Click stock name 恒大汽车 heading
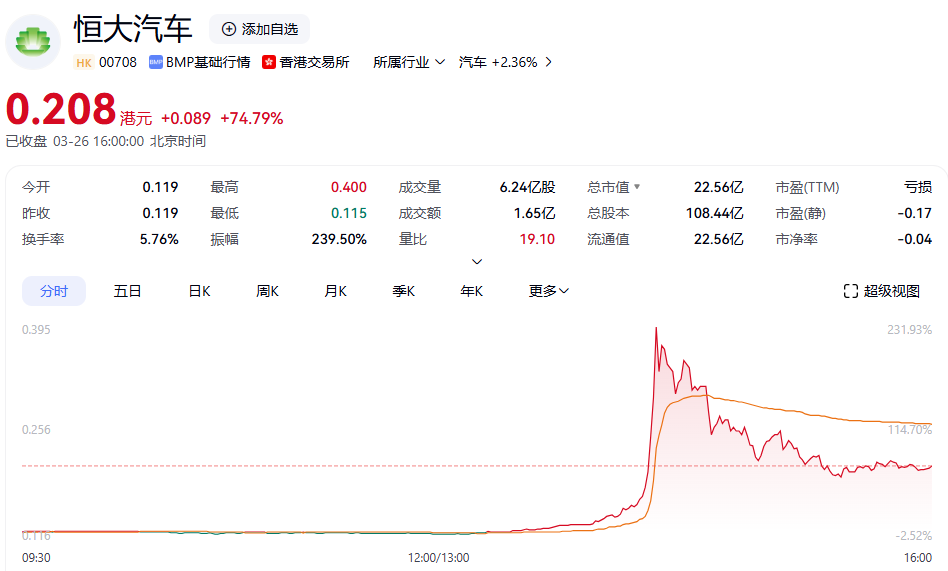The image size is (948, 571). [x=133, y=29]
